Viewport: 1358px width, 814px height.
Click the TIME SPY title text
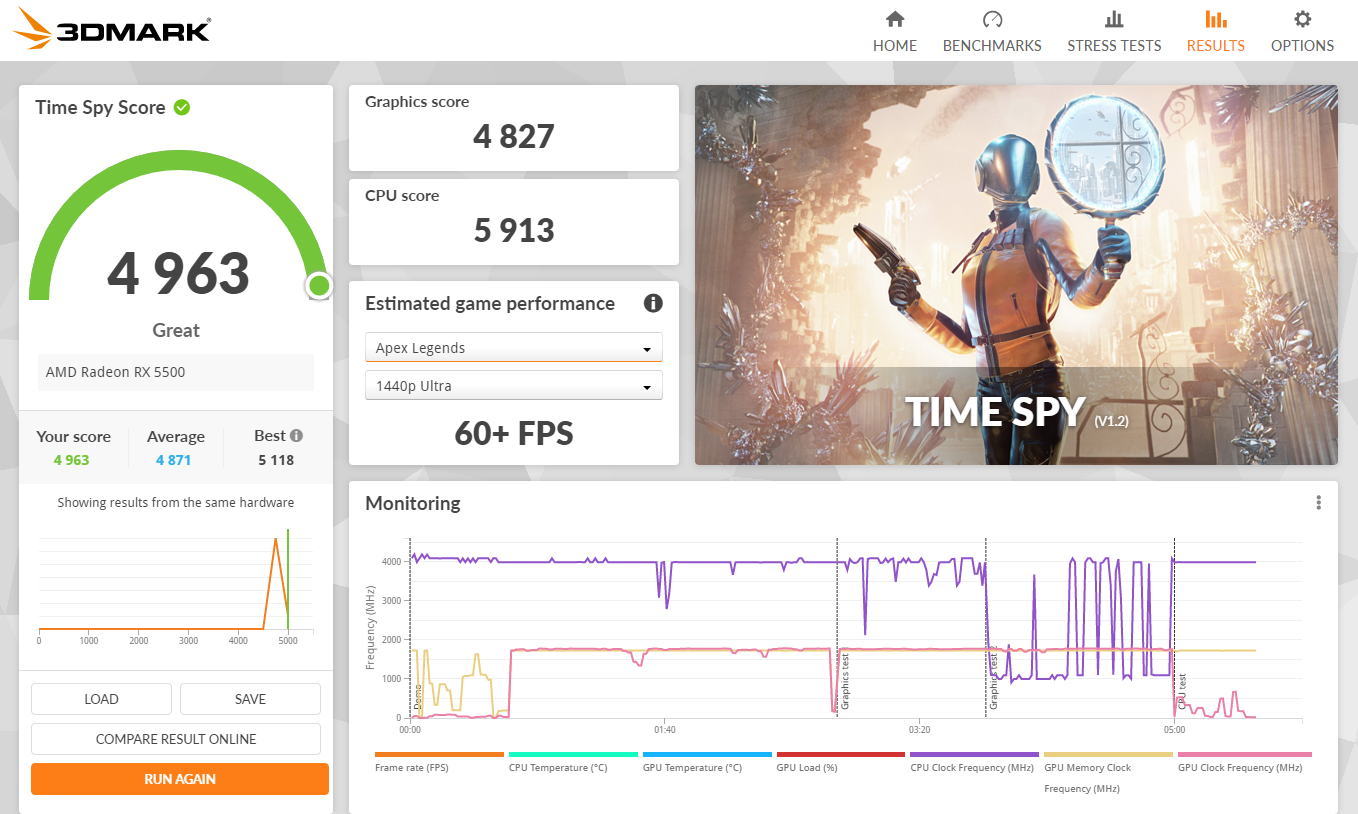995,412
